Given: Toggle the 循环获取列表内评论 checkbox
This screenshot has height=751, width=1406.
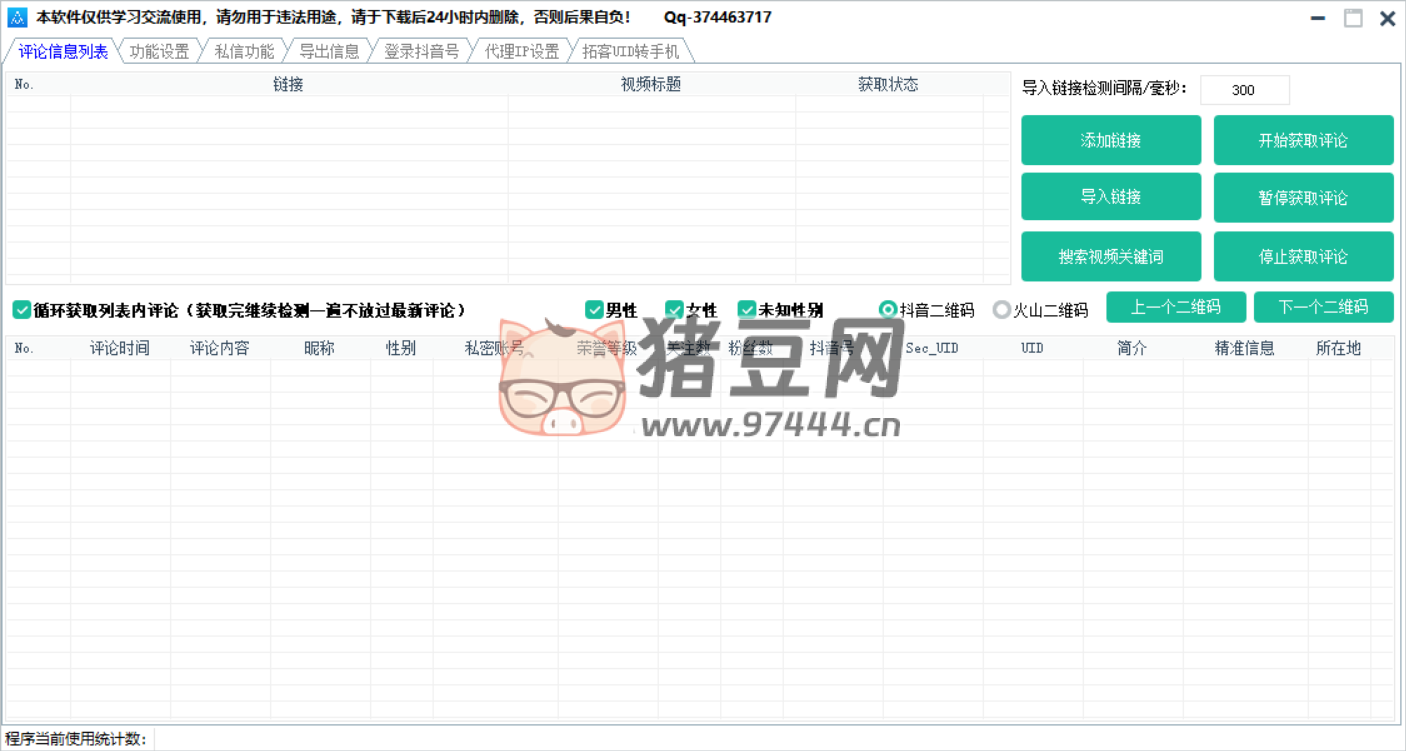Looking at the screenshot, I should point(22,310).
